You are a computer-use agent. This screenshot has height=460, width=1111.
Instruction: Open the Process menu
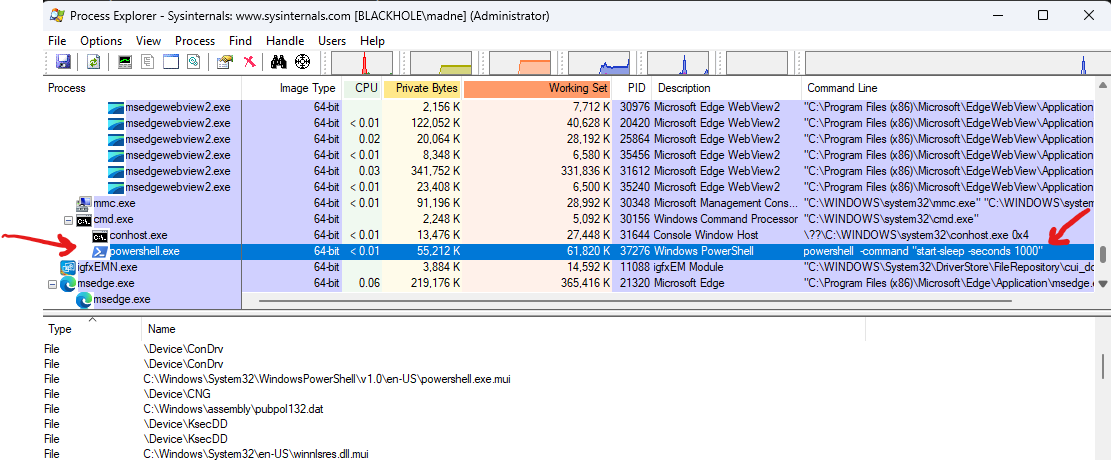pos(195,40)
